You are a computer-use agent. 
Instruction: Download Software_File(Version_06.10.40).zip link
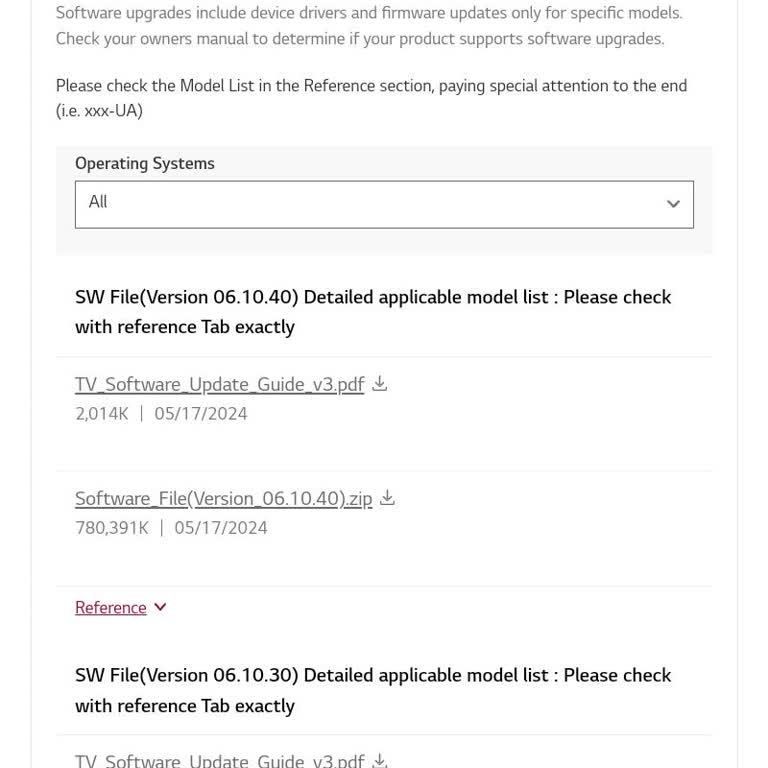224,499
